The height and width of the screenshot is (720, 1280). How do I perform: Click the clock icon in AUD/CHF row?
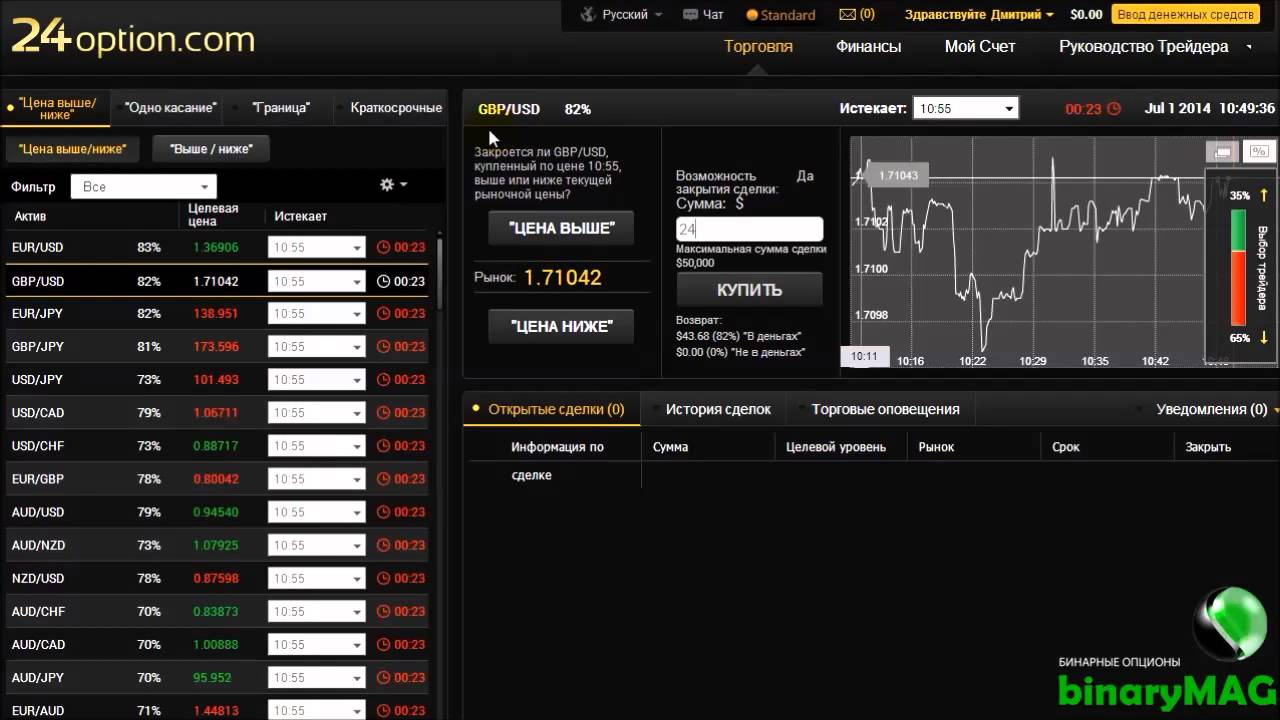click(x=384, y=611)
